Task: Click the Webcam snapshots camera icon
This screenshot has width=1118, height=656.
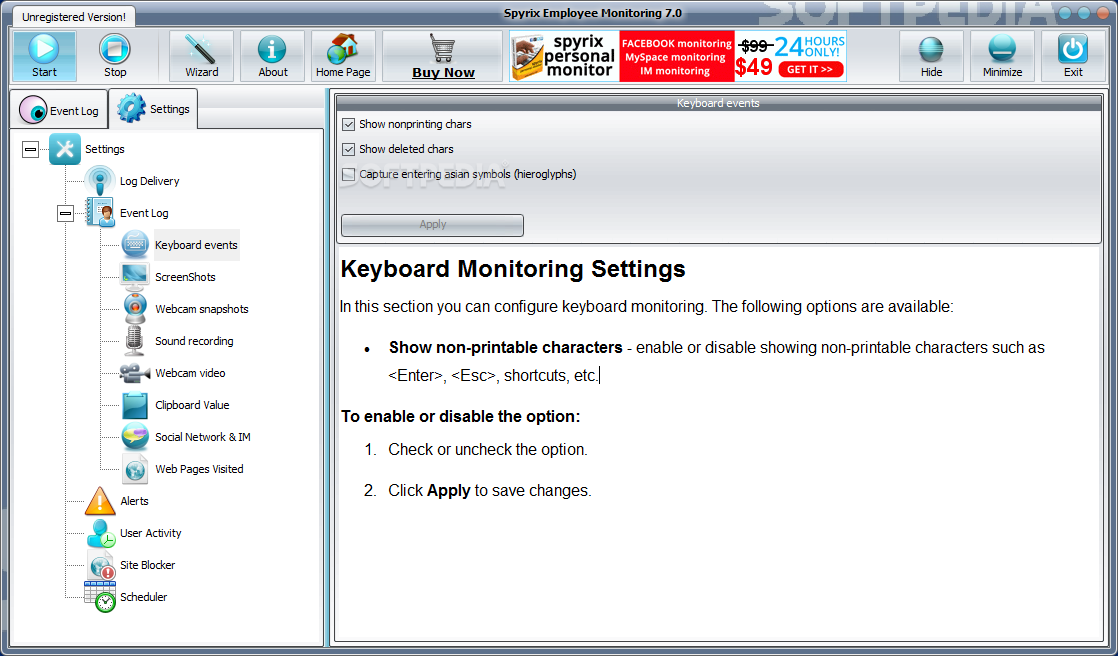Action: [135, 309]
